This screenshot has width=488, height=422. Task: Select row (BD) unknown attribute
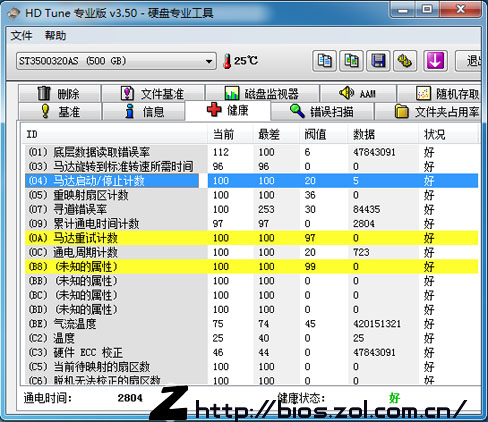click(x=251, y=310)
